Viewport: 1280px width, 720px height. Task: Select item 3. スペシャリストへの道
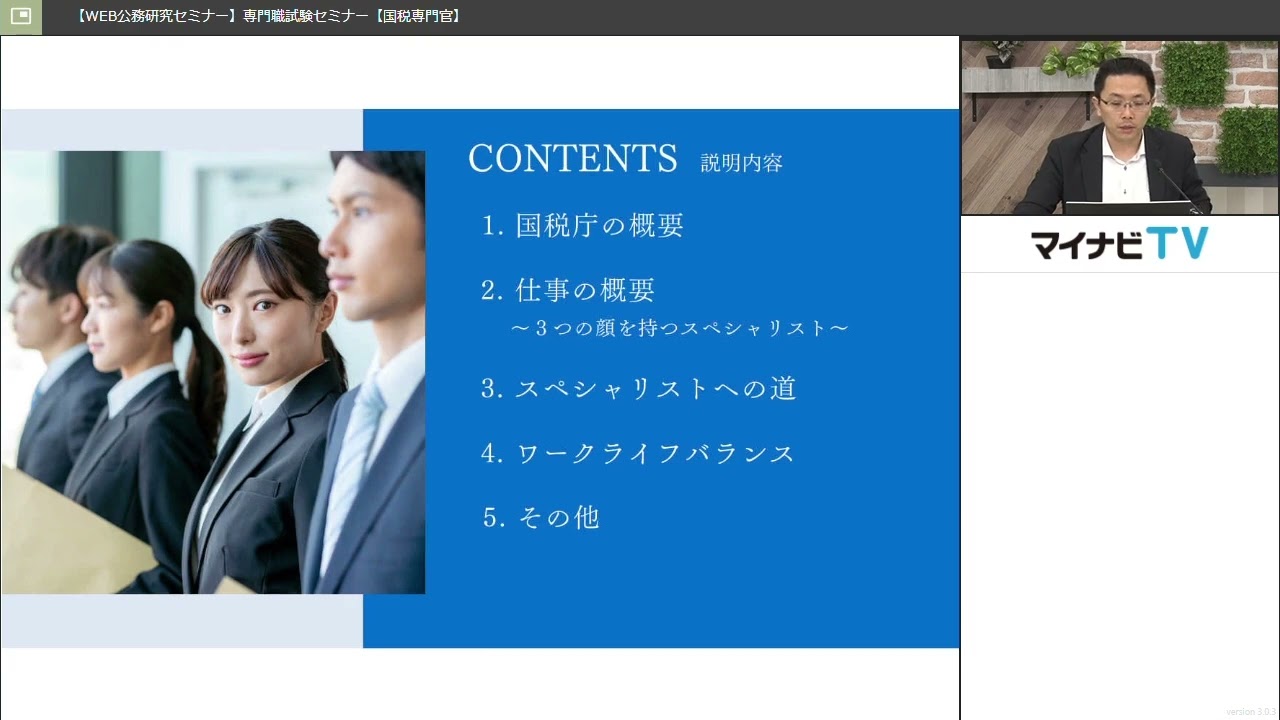(639, 388)
